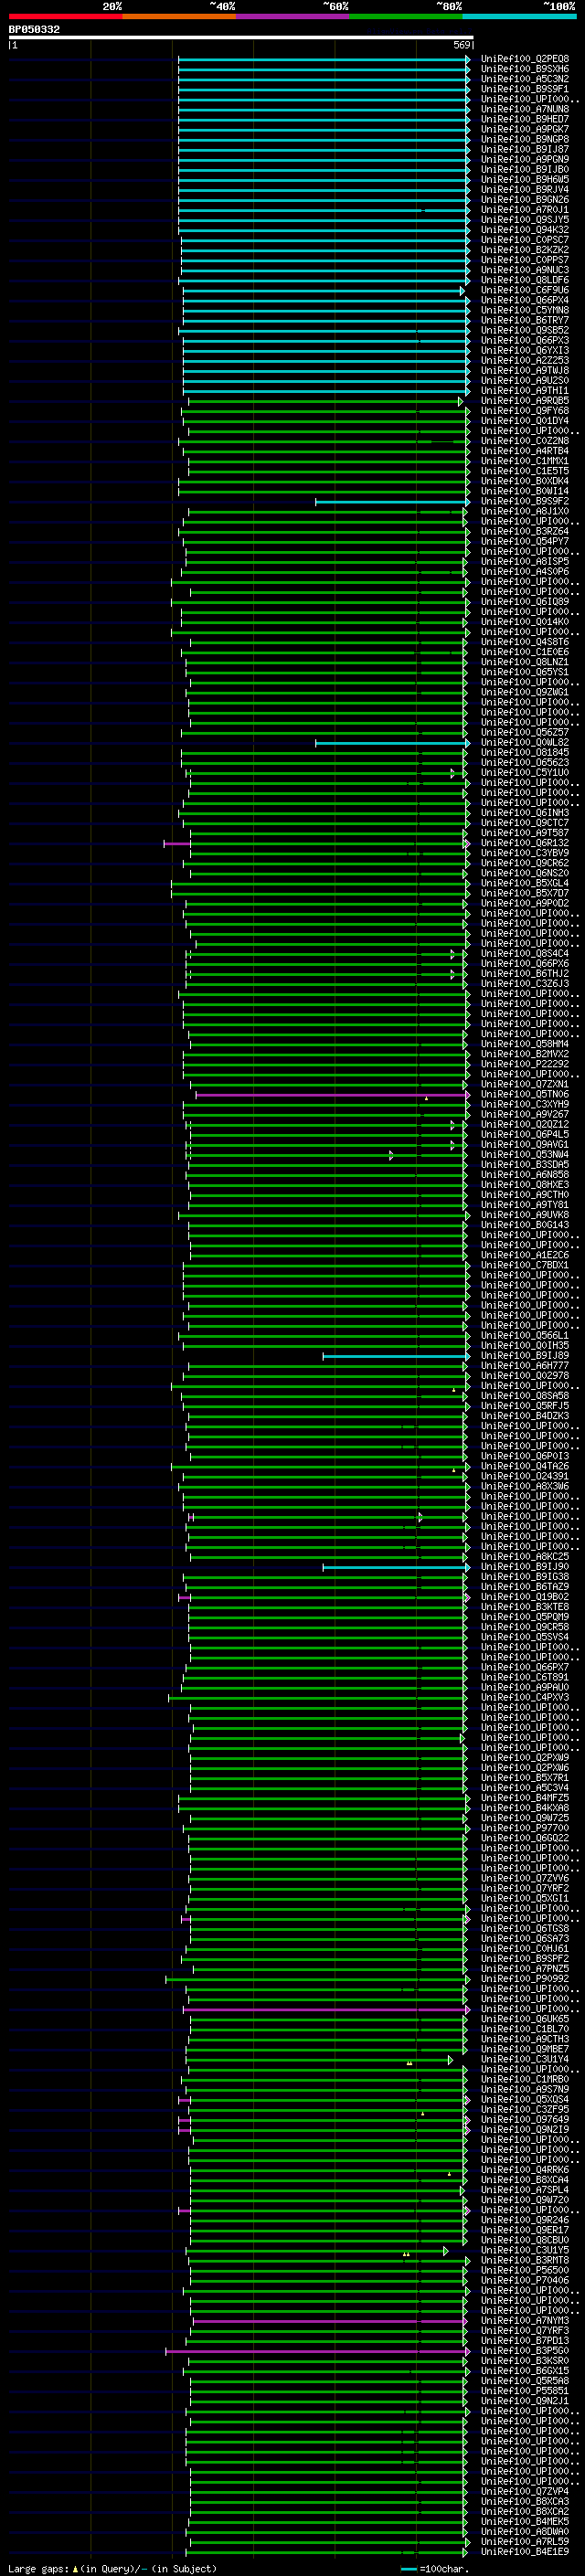
Task: Select the UniRef100_C0PSC7 label
Action: (524, 239)
